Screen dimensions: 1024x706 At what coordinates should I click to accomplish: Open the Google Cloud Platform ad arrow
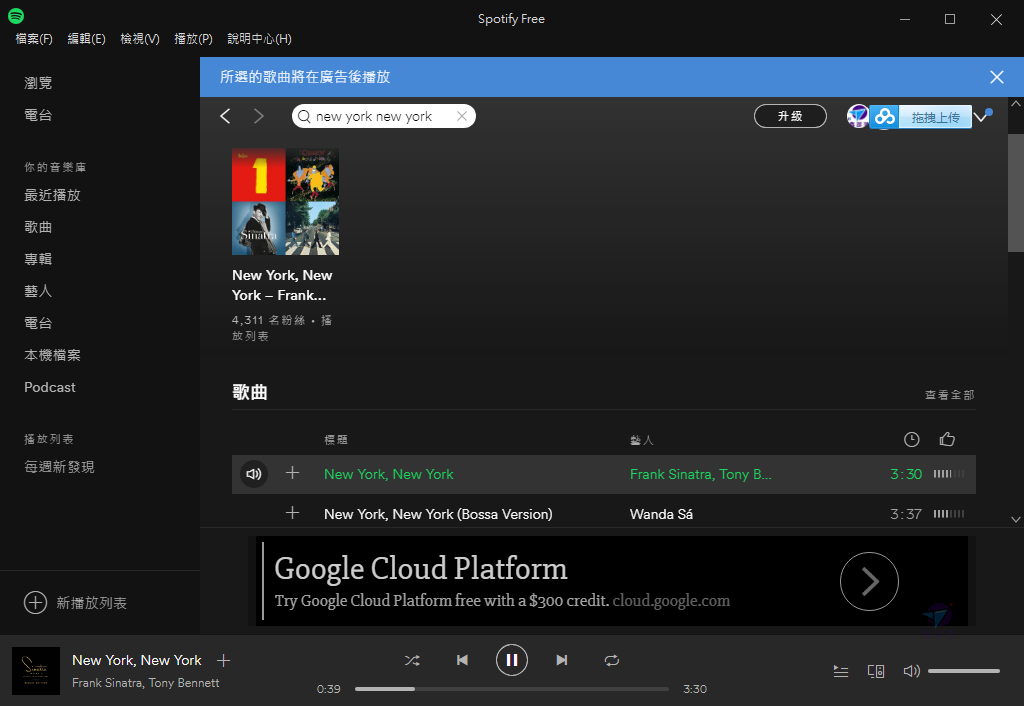[869, 581]
